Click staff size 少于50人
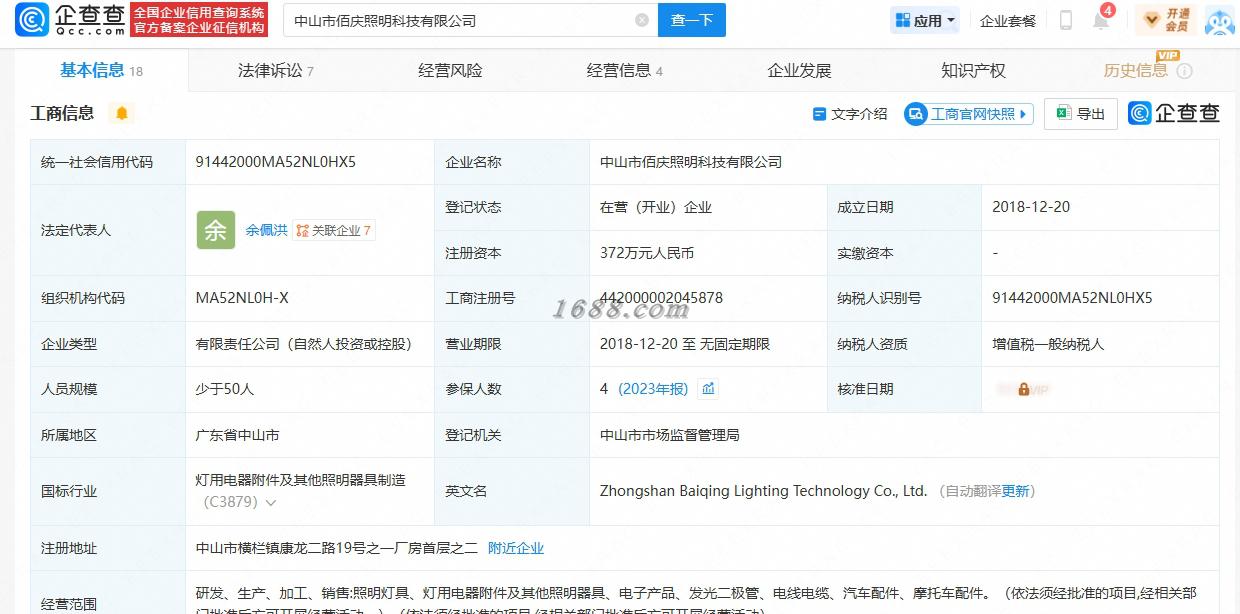Image resolution: width=1240 pixels, height=614 pixels. tap(225, 389)
